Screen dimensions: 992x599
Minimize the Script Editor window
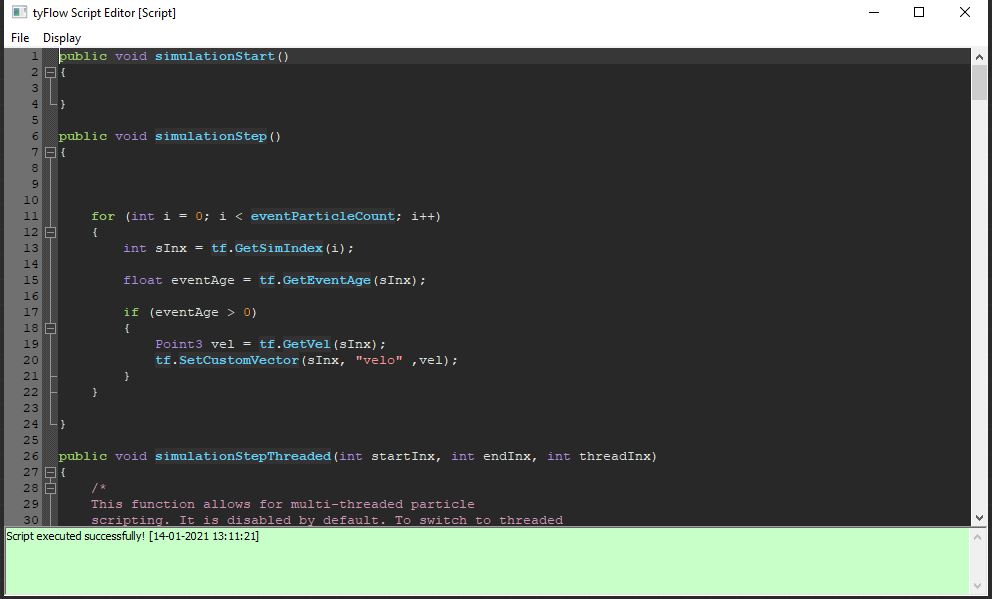pyautogui.click(x=873, y=13)
